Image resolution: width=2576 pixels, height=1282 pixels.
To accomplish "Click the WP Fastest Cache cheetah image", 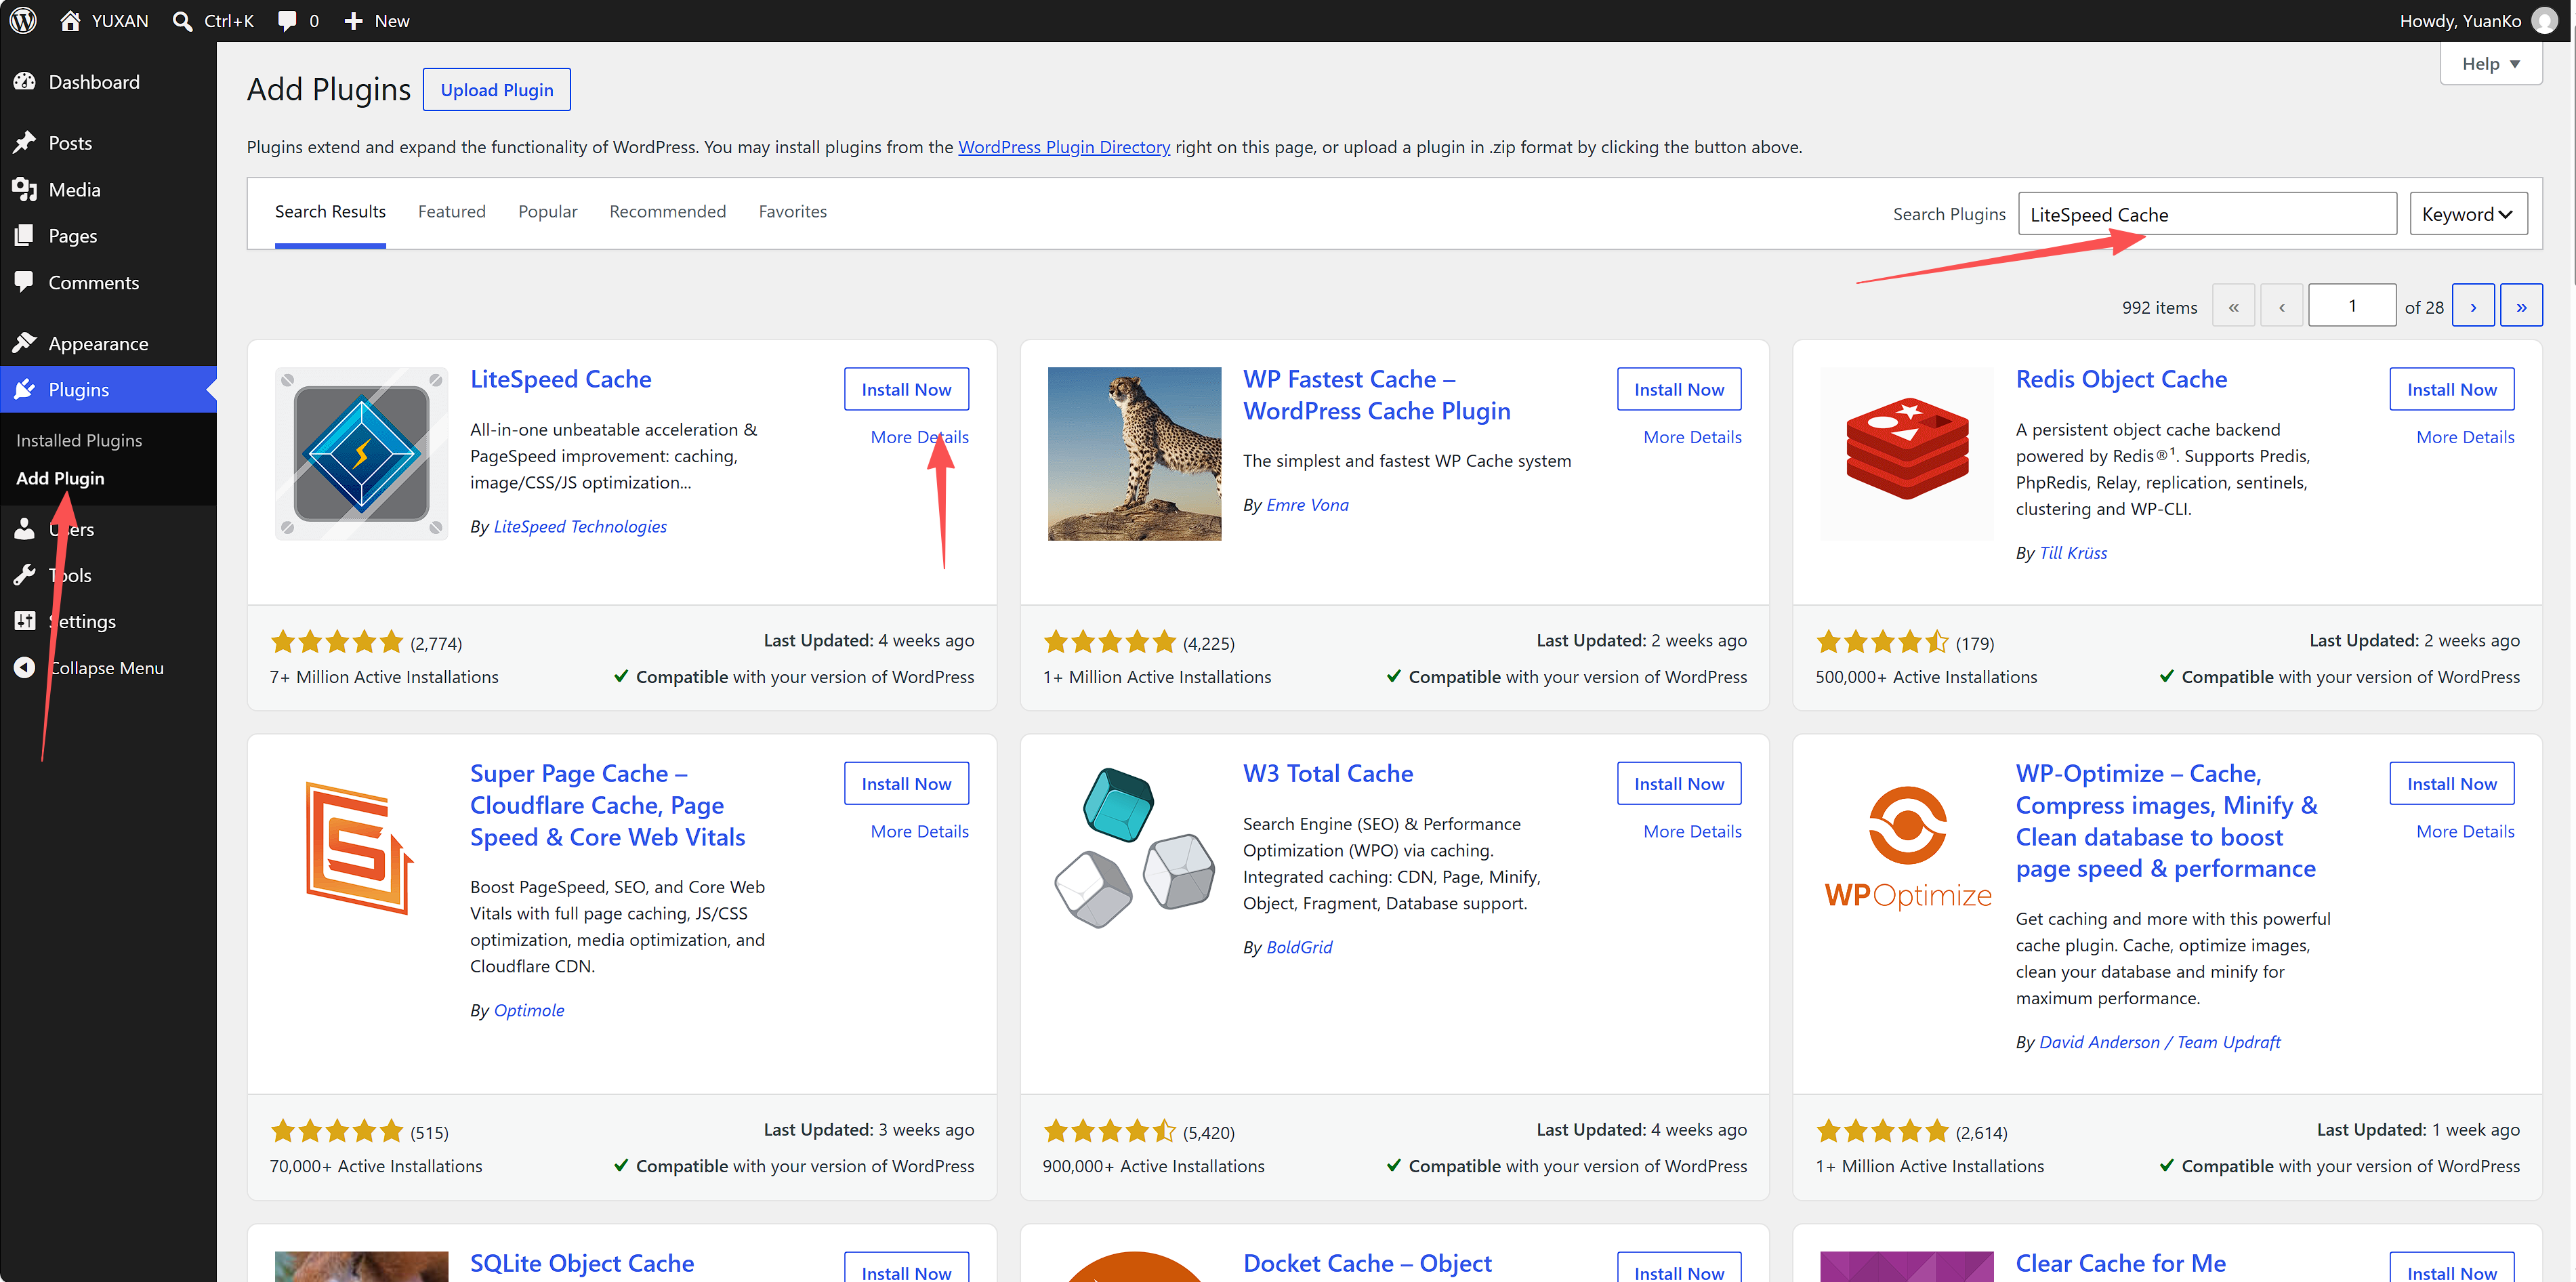I will [1135, 454].
